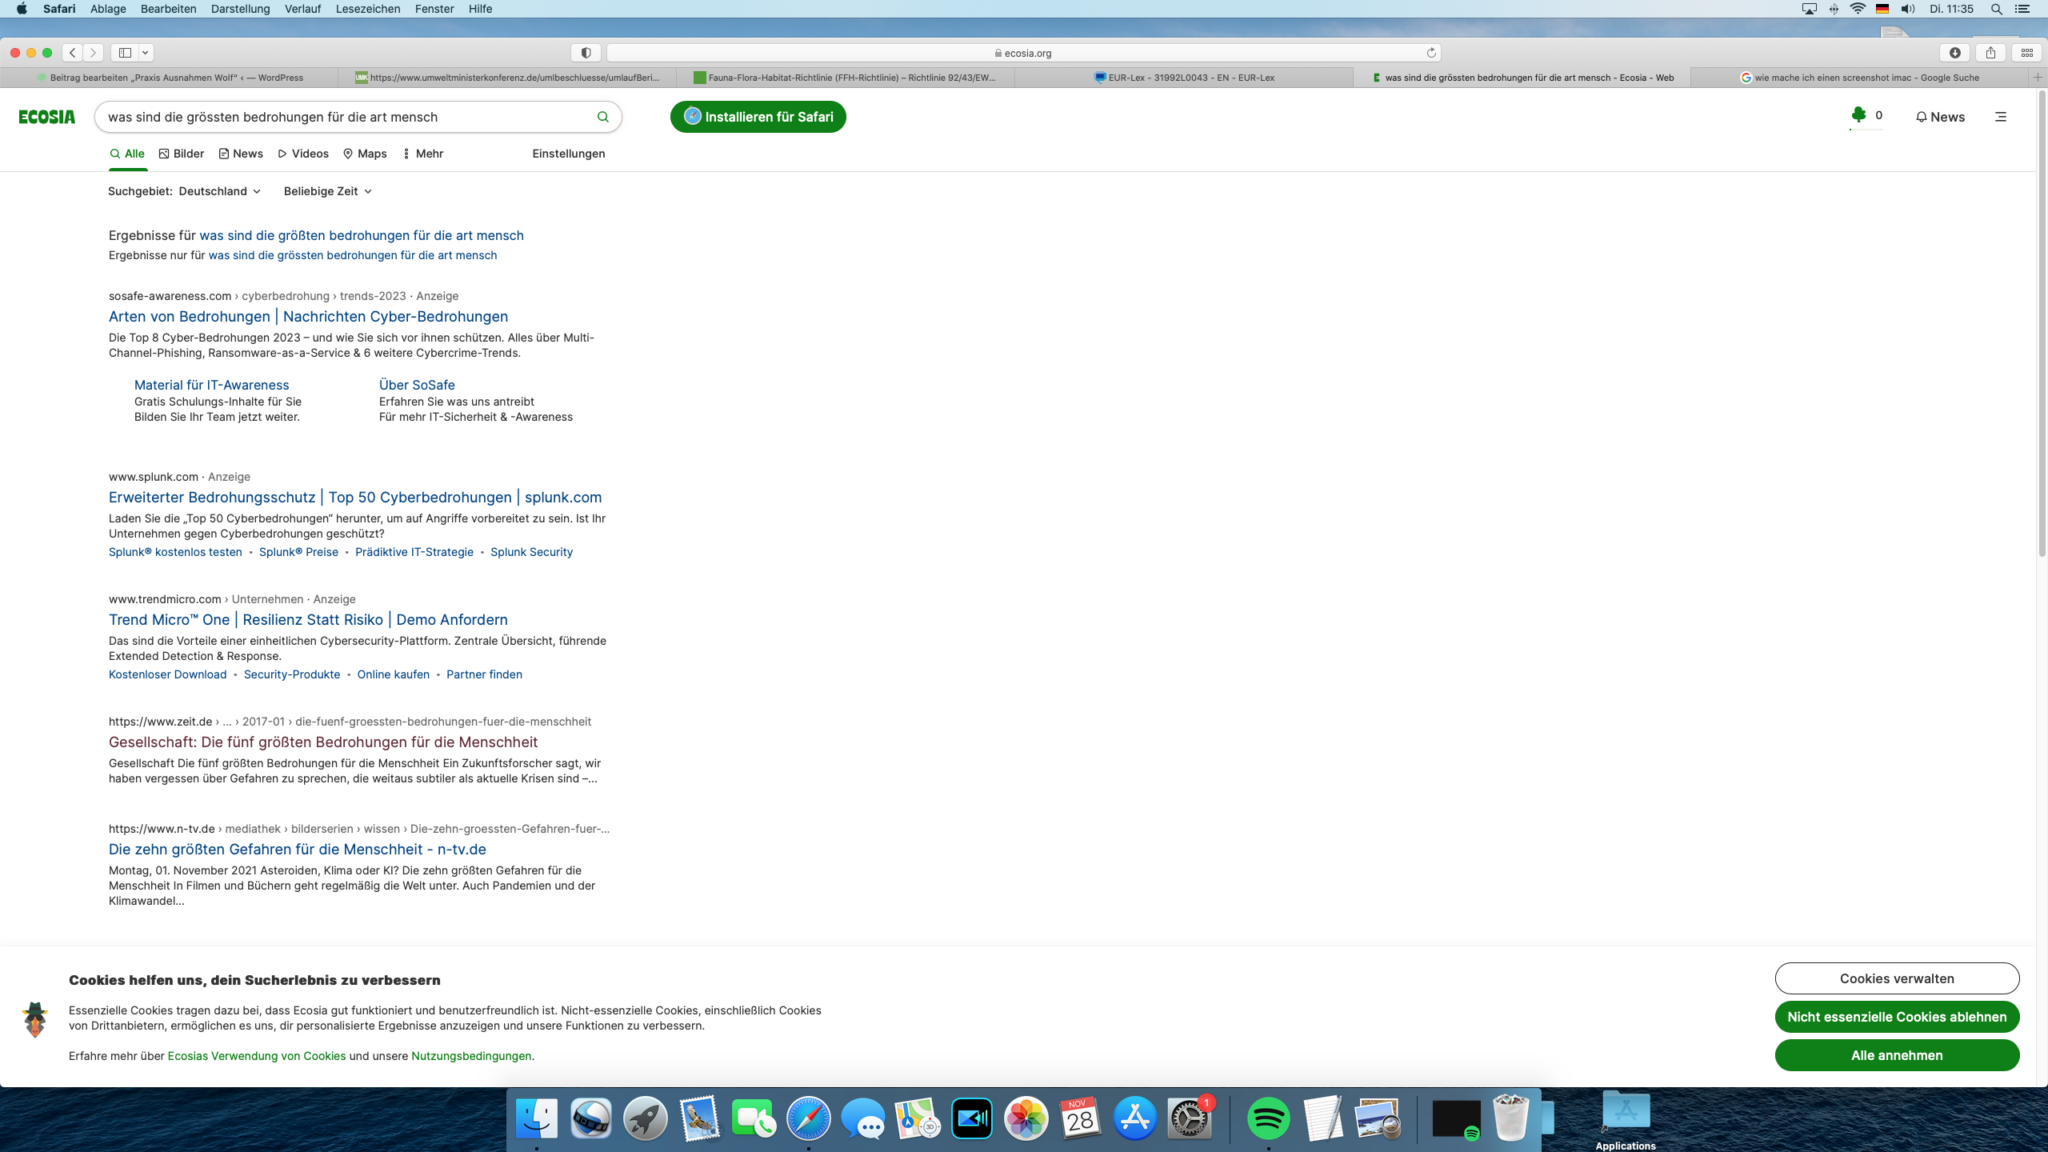Switch to the EUR-Lex 31992L0043 tab
Image resolution: width=2048 pixels, height=1152 pixels.
(x=1183, y=77)
